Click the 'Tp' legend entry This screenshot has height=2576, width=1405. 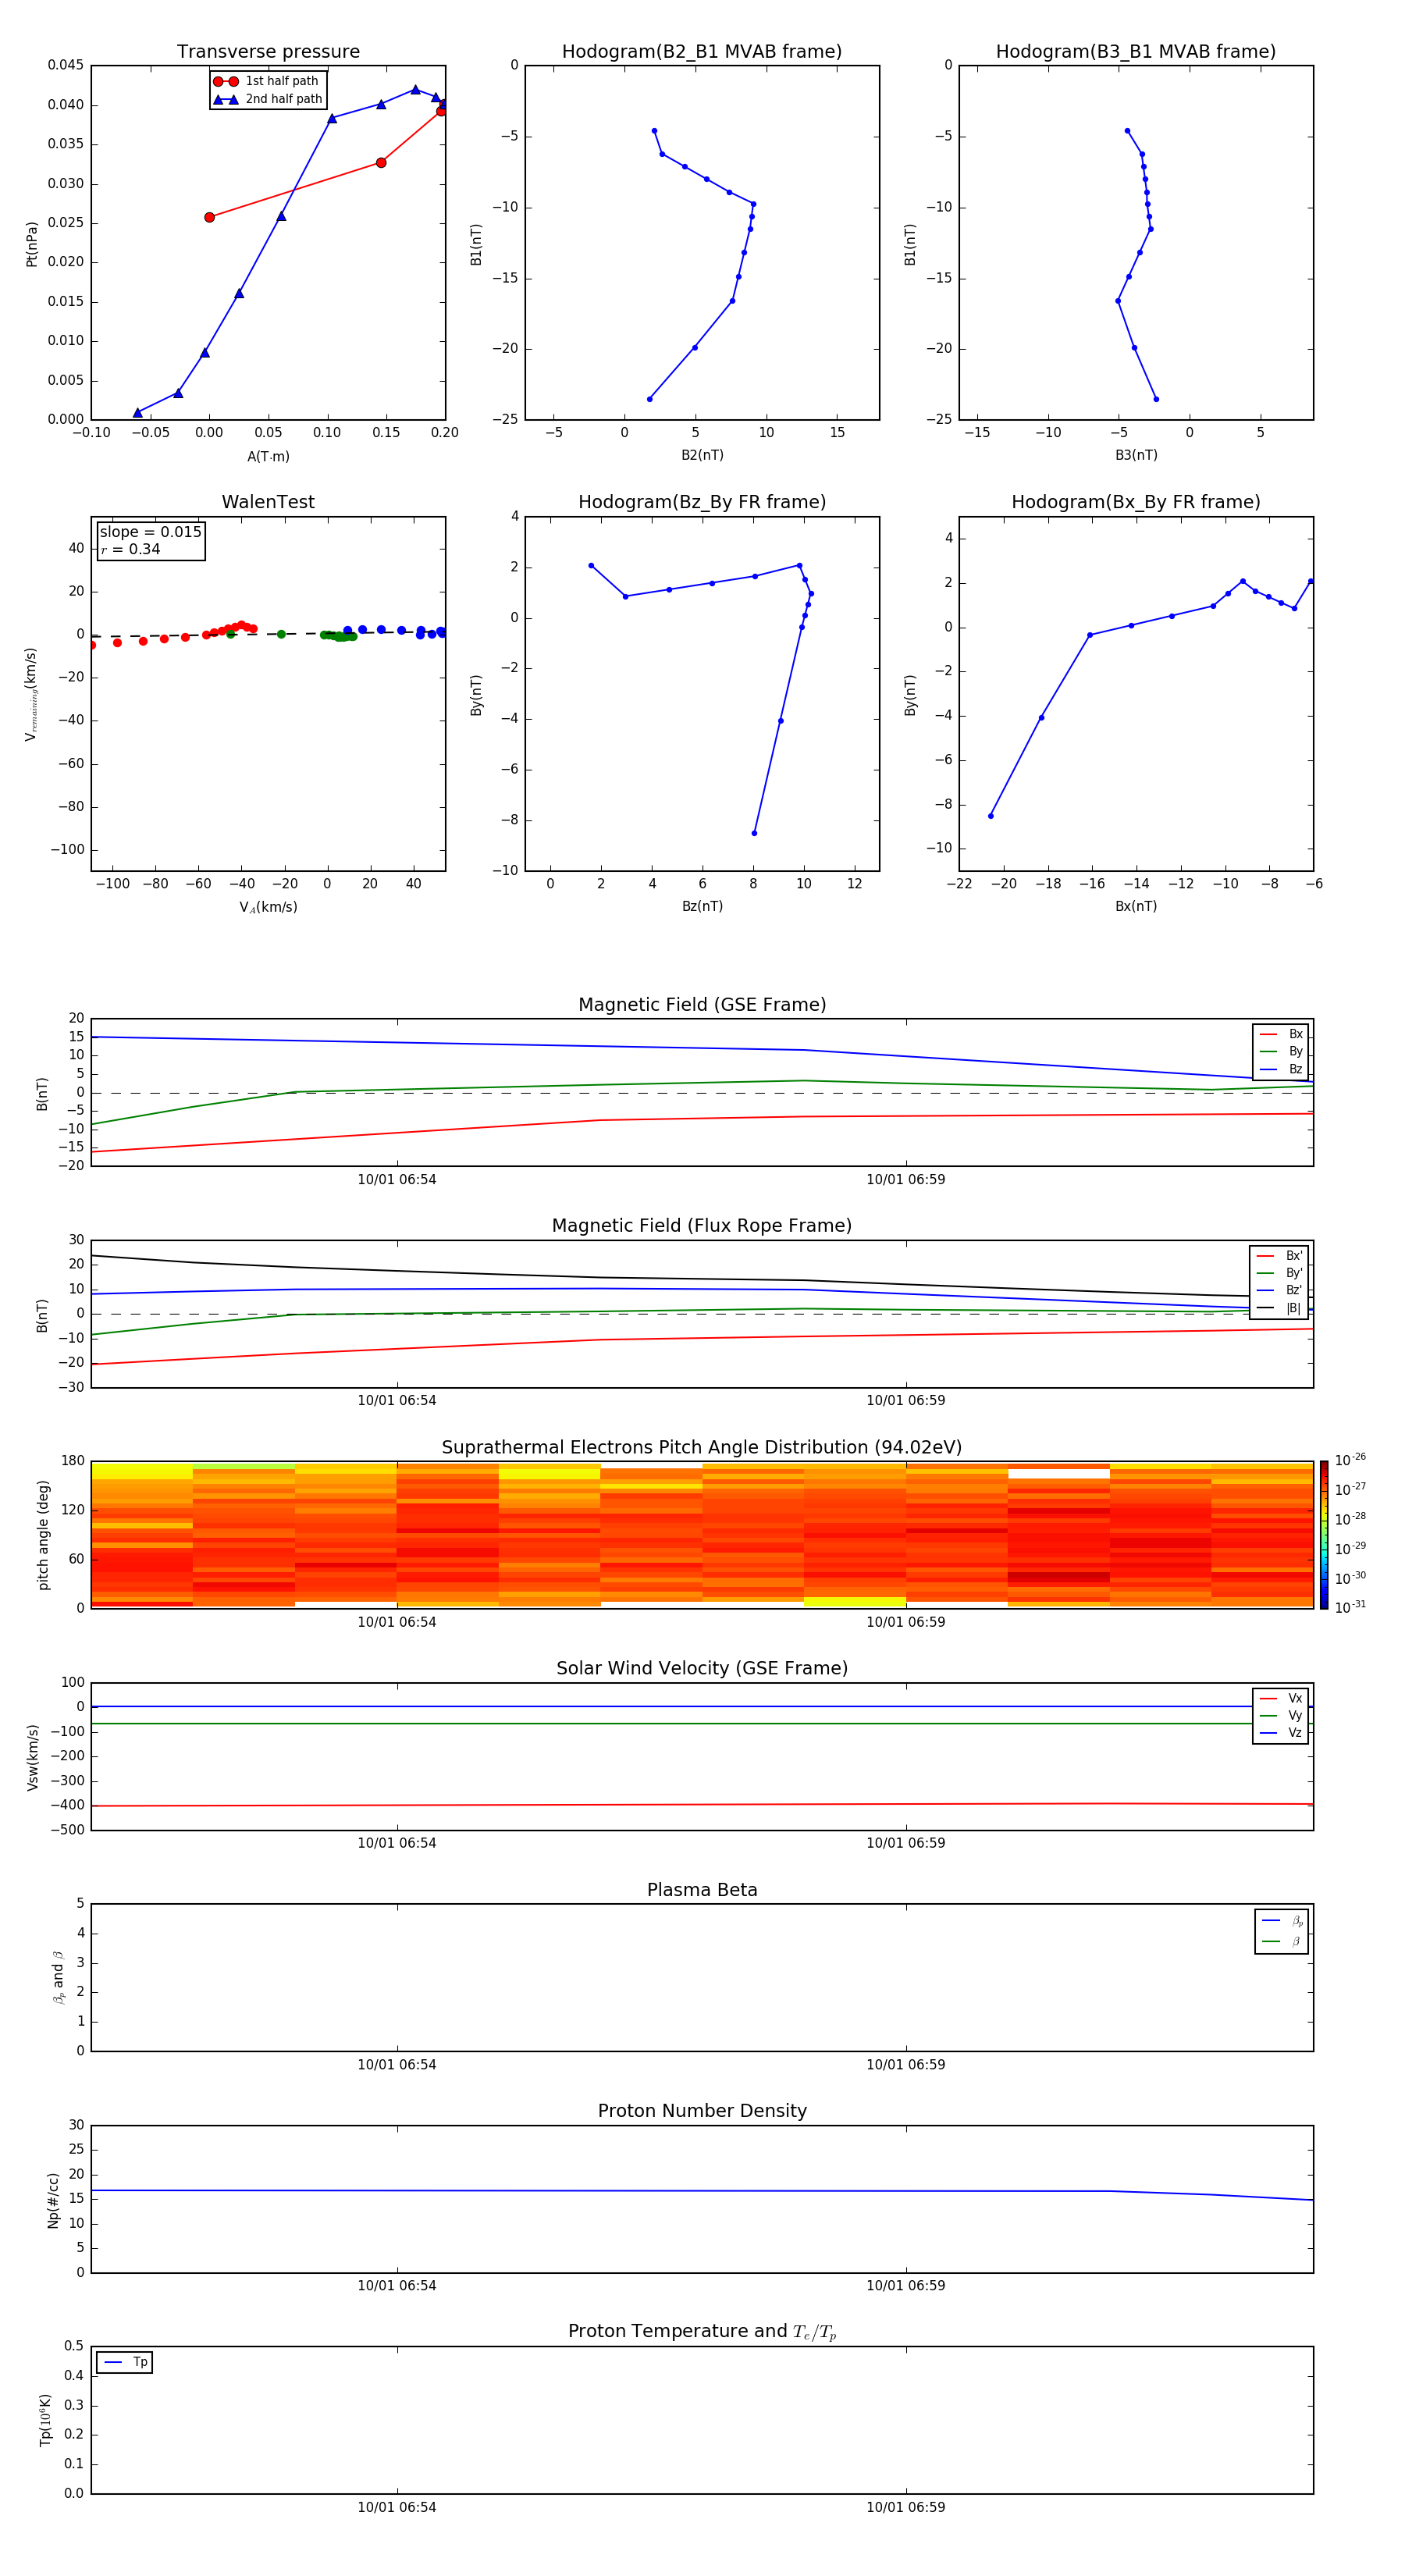(125, 2362)
